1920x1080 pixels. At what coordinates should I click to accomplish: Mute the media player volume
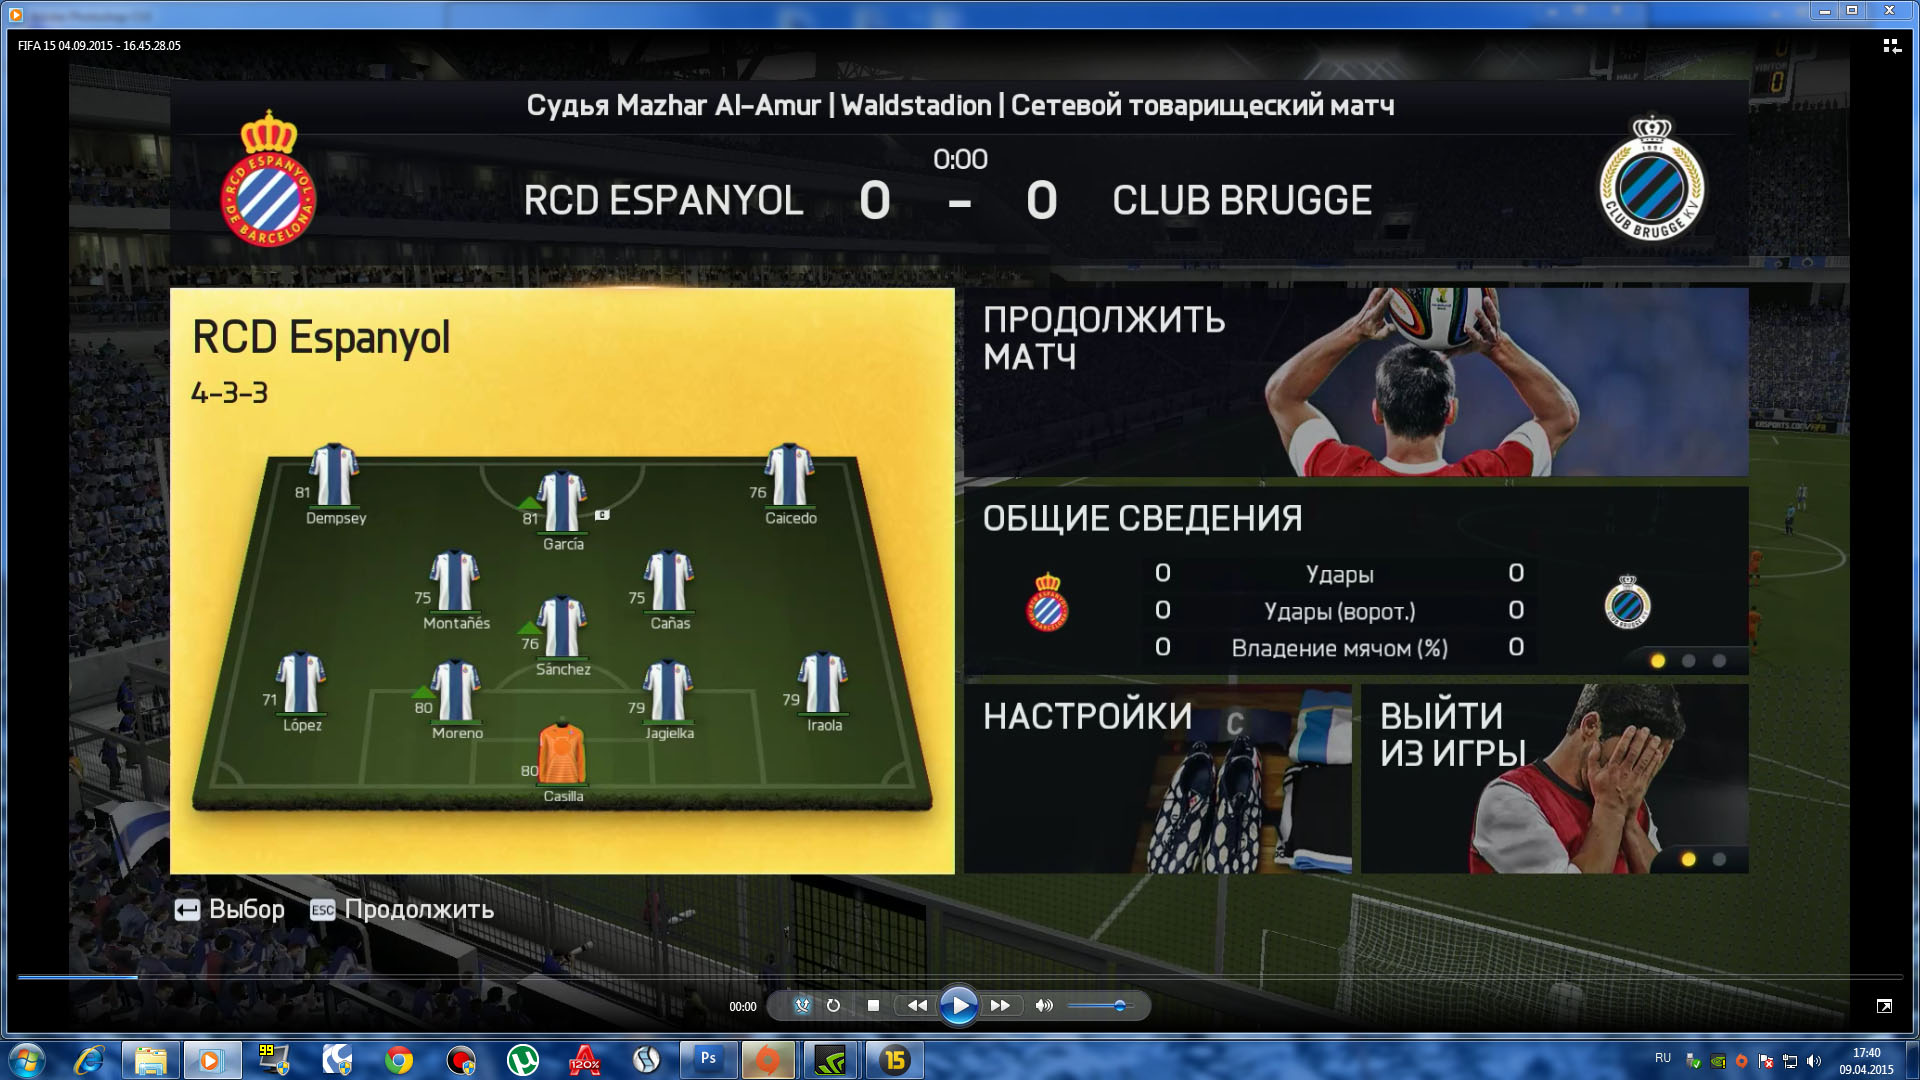coord(1044,1006)
